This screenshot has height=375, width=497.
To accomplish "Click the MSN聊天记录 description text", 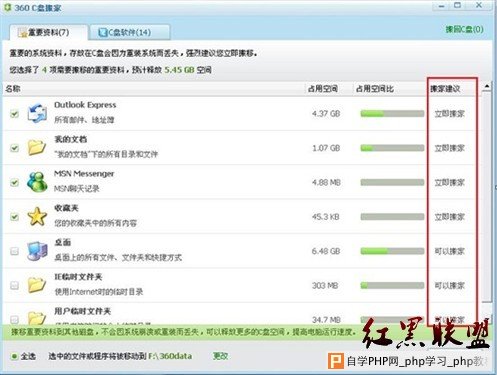I will (77, 189).
